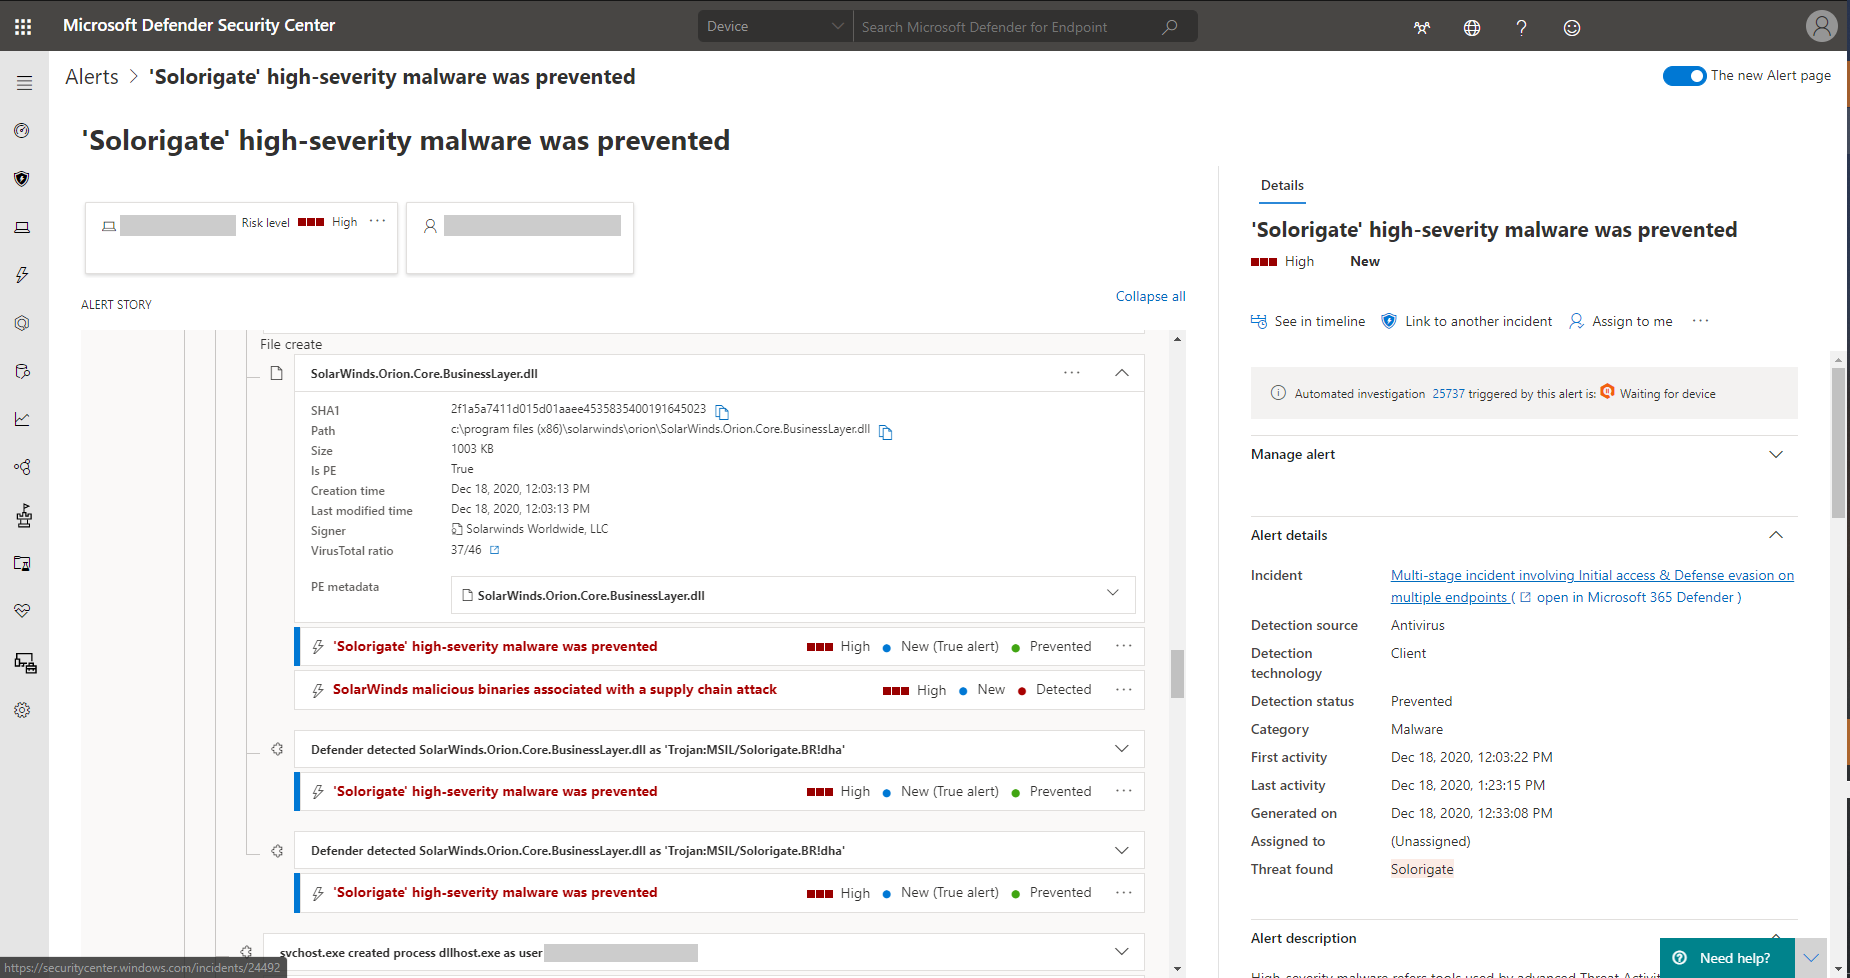Open the Alerts queue lightning icon
The width and height of the screenshot is (1850, 978).
tap(22, 273)
